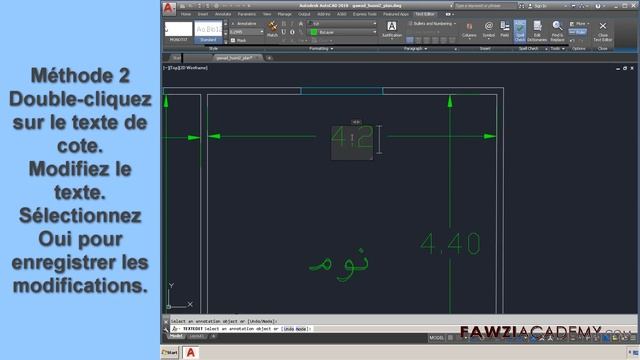Screen dimensions: 640x360
Task: Open the Output ribbon tab
Action: click(304, 14)
